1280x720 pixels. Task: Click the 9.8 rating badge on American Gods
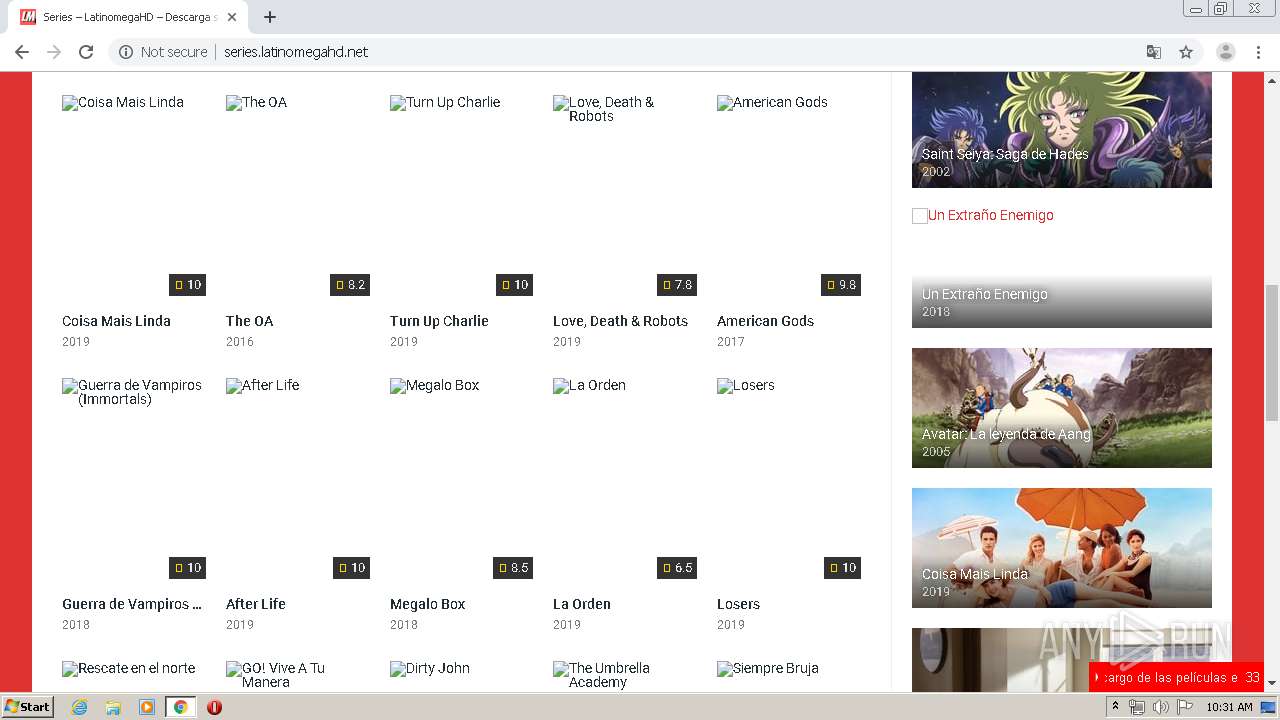842,285
